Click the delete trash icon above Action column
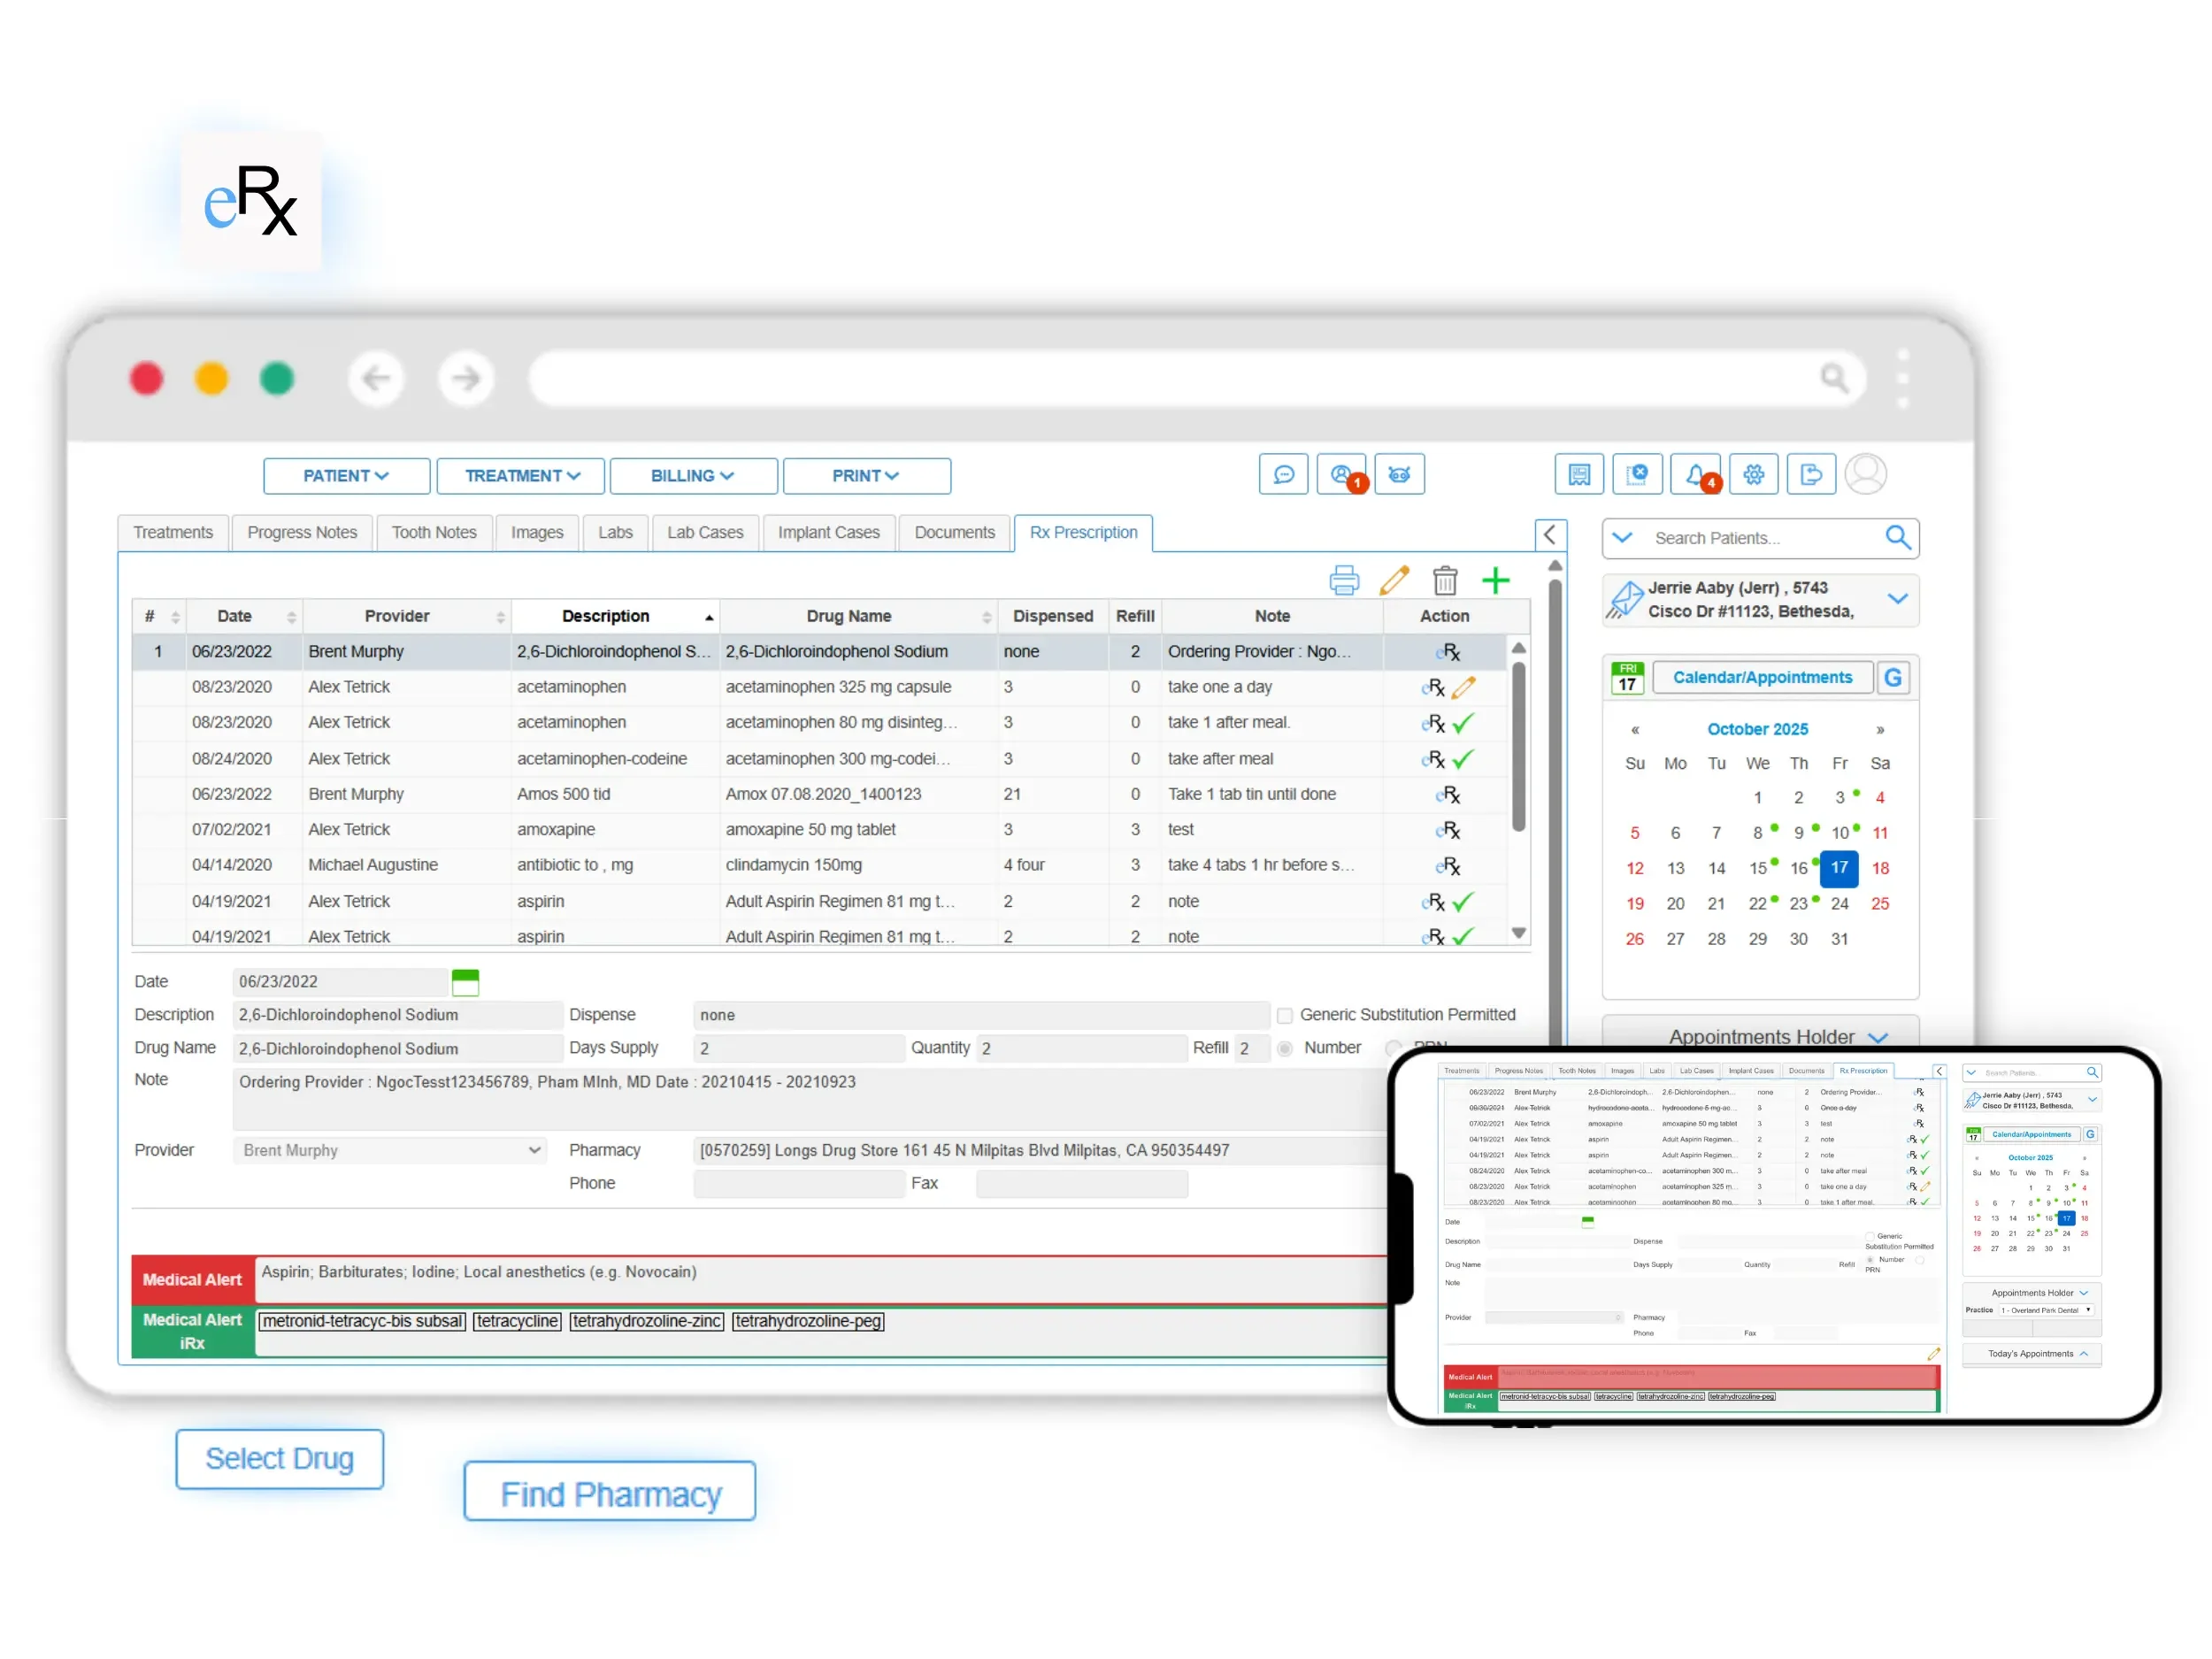The image size is (2212, 1659). click(1445, 580)
